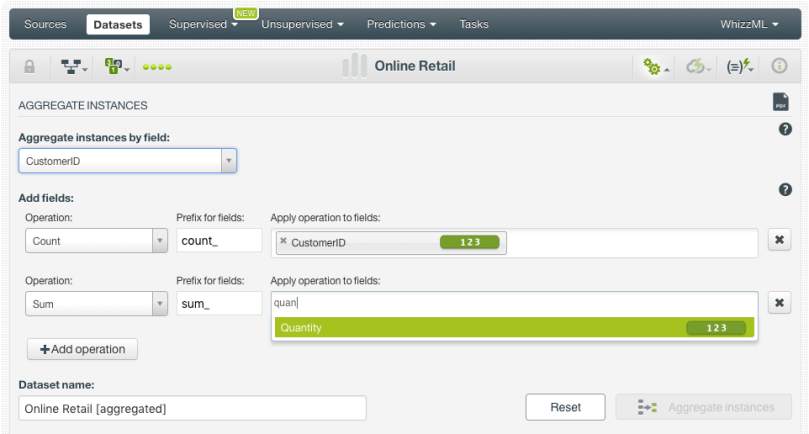Click help icon beside Add fields
The image size is (809, 434).
pos(785,189)
